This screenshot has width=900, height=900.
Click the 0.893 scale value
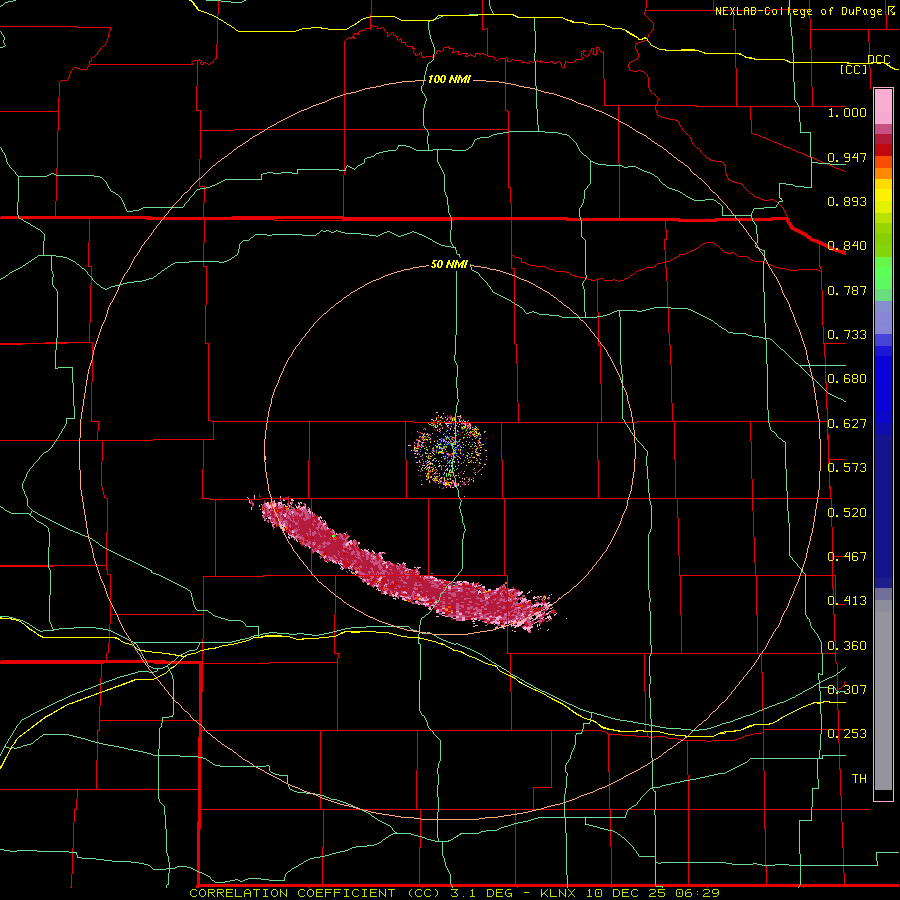847,201
